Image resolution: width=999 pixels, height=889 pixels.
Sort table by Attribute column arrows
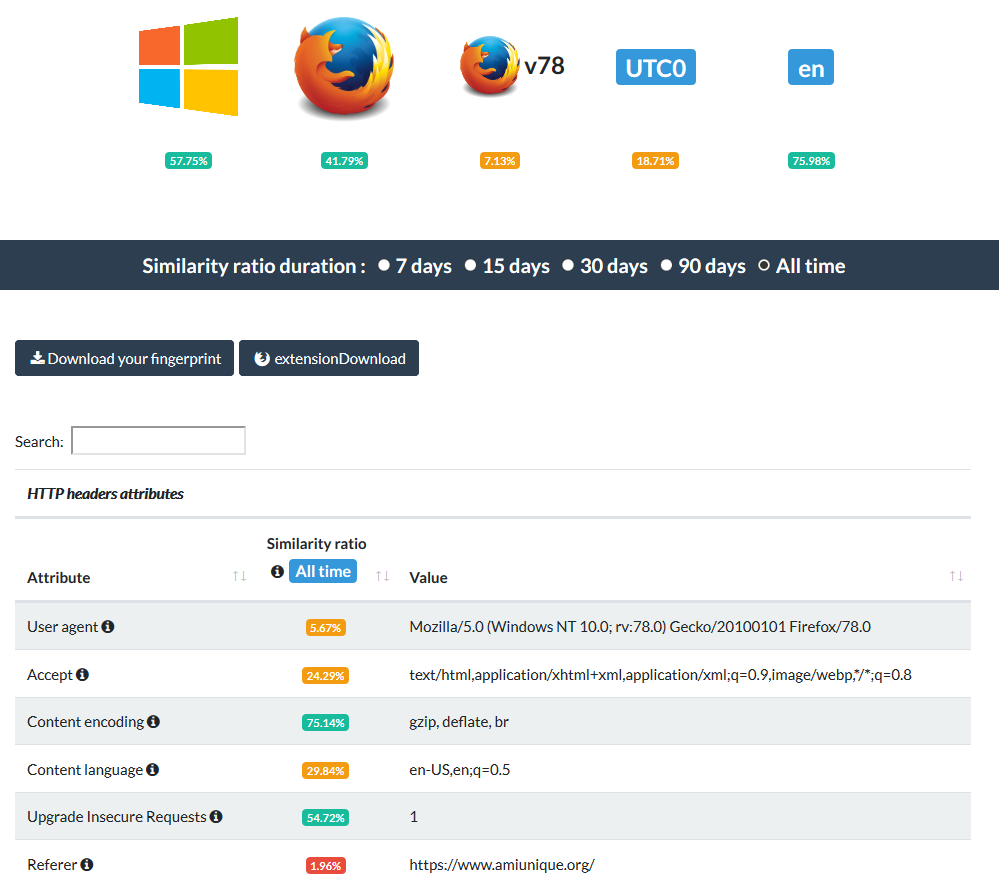[240, 576]
